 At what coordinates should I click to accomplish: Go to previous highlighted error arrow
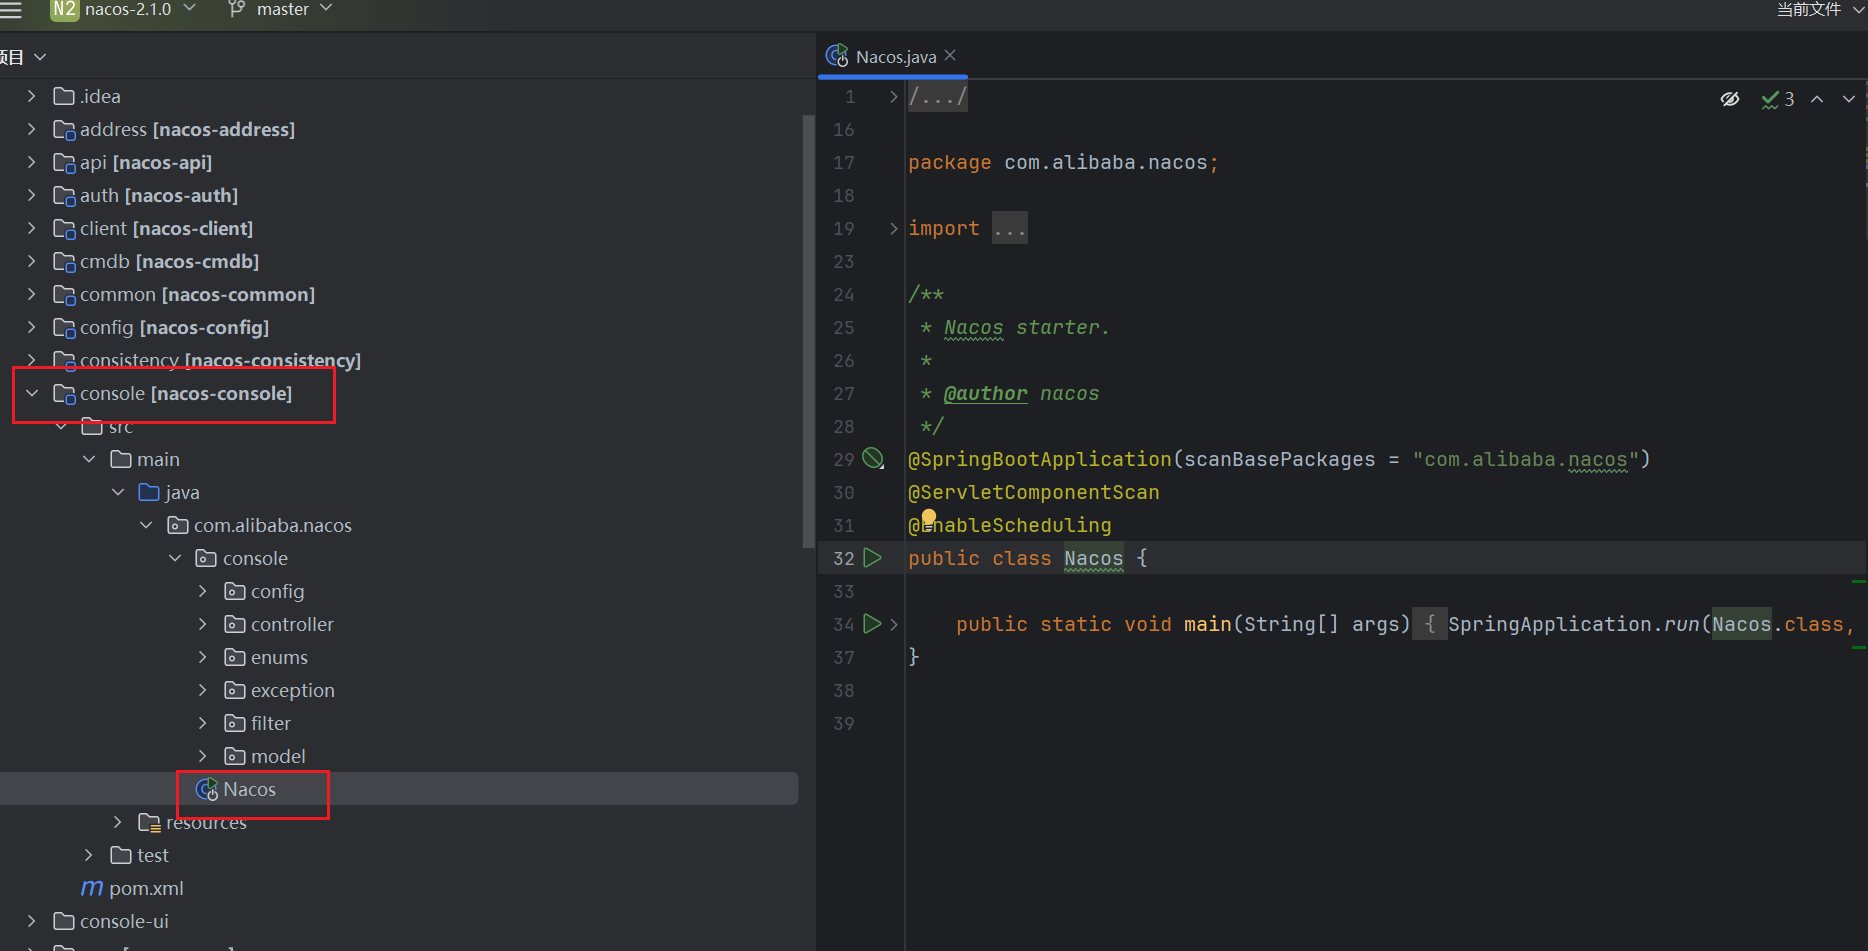tap(1817, 99)
